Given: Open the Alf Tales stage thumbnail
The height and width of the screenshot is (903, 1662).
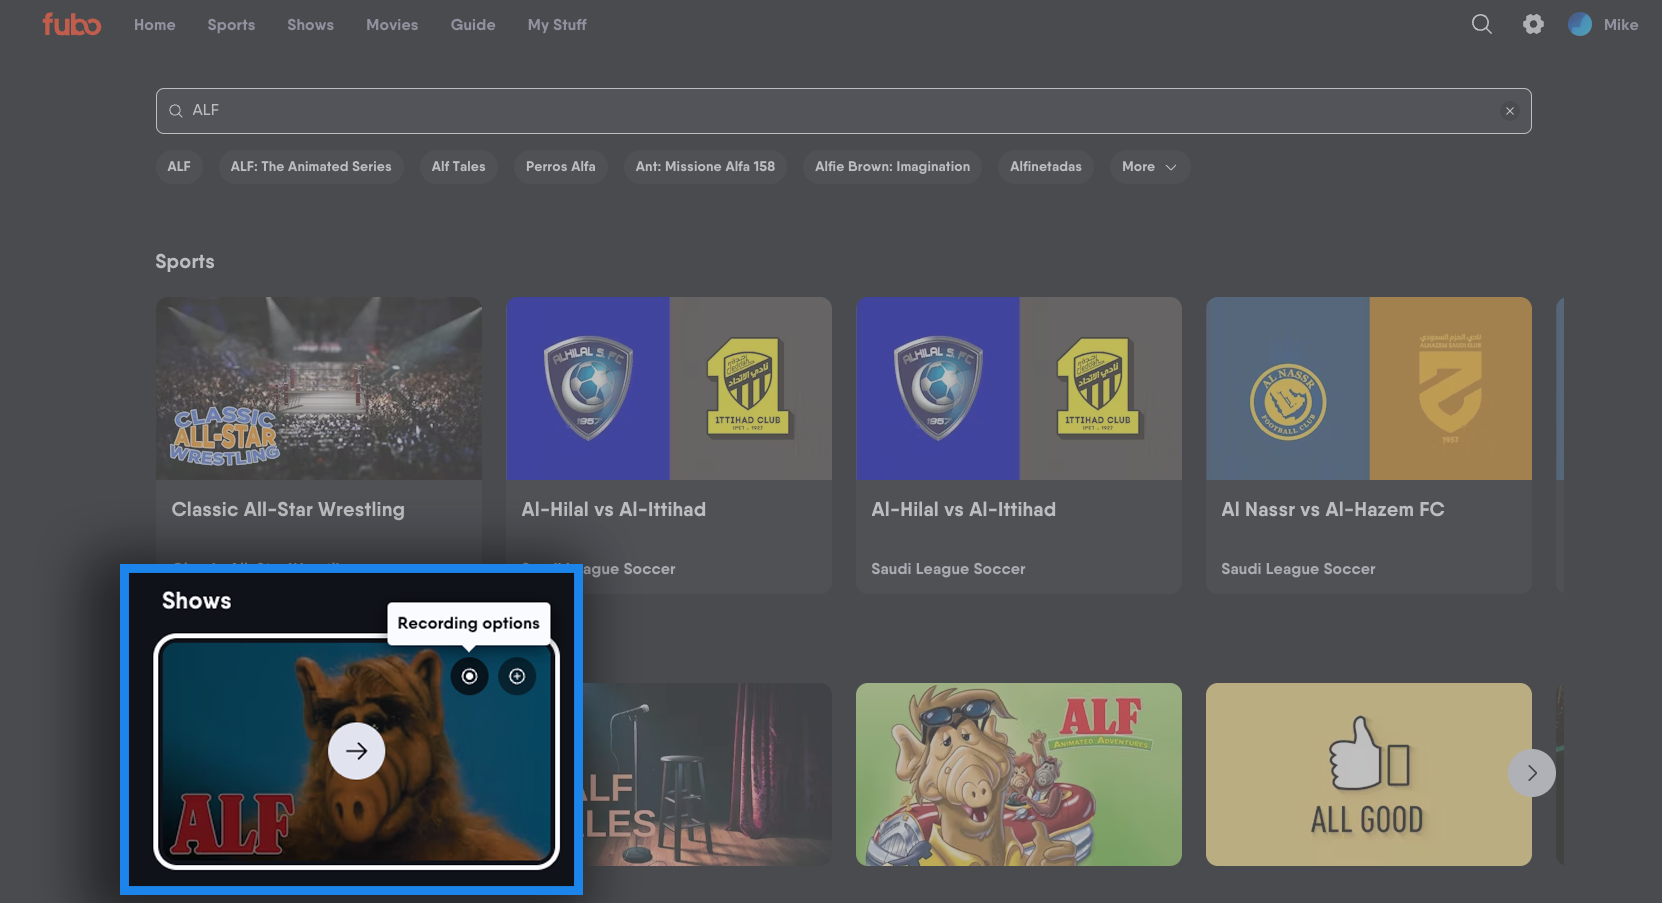Looking at the screenshot, I should [x=707, y=774].
